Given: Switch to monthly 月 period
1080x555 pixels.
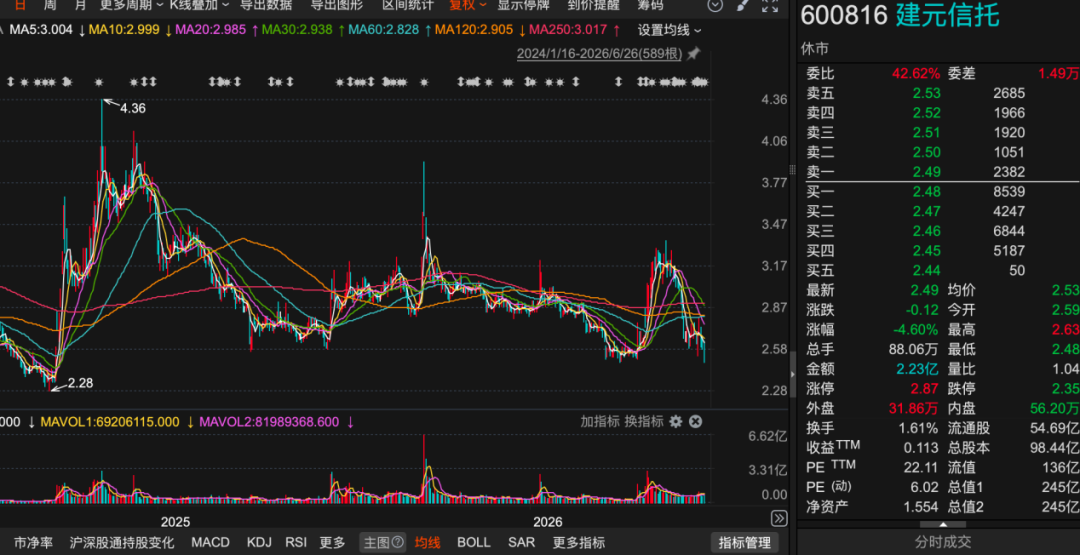Looking at the screenshot, I should (x=80, y=6).
